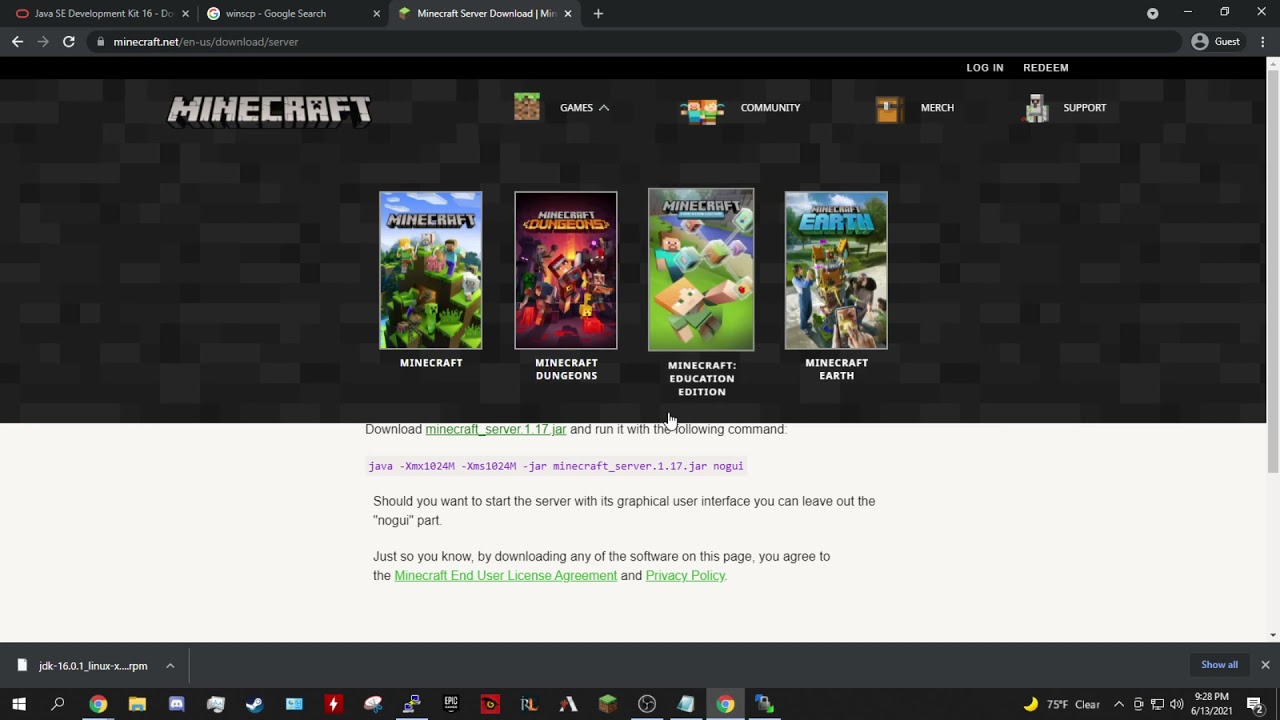Open the WinSCP icon in taskbar
This screenshot has height=720, width=1280.
click(764, 704)
